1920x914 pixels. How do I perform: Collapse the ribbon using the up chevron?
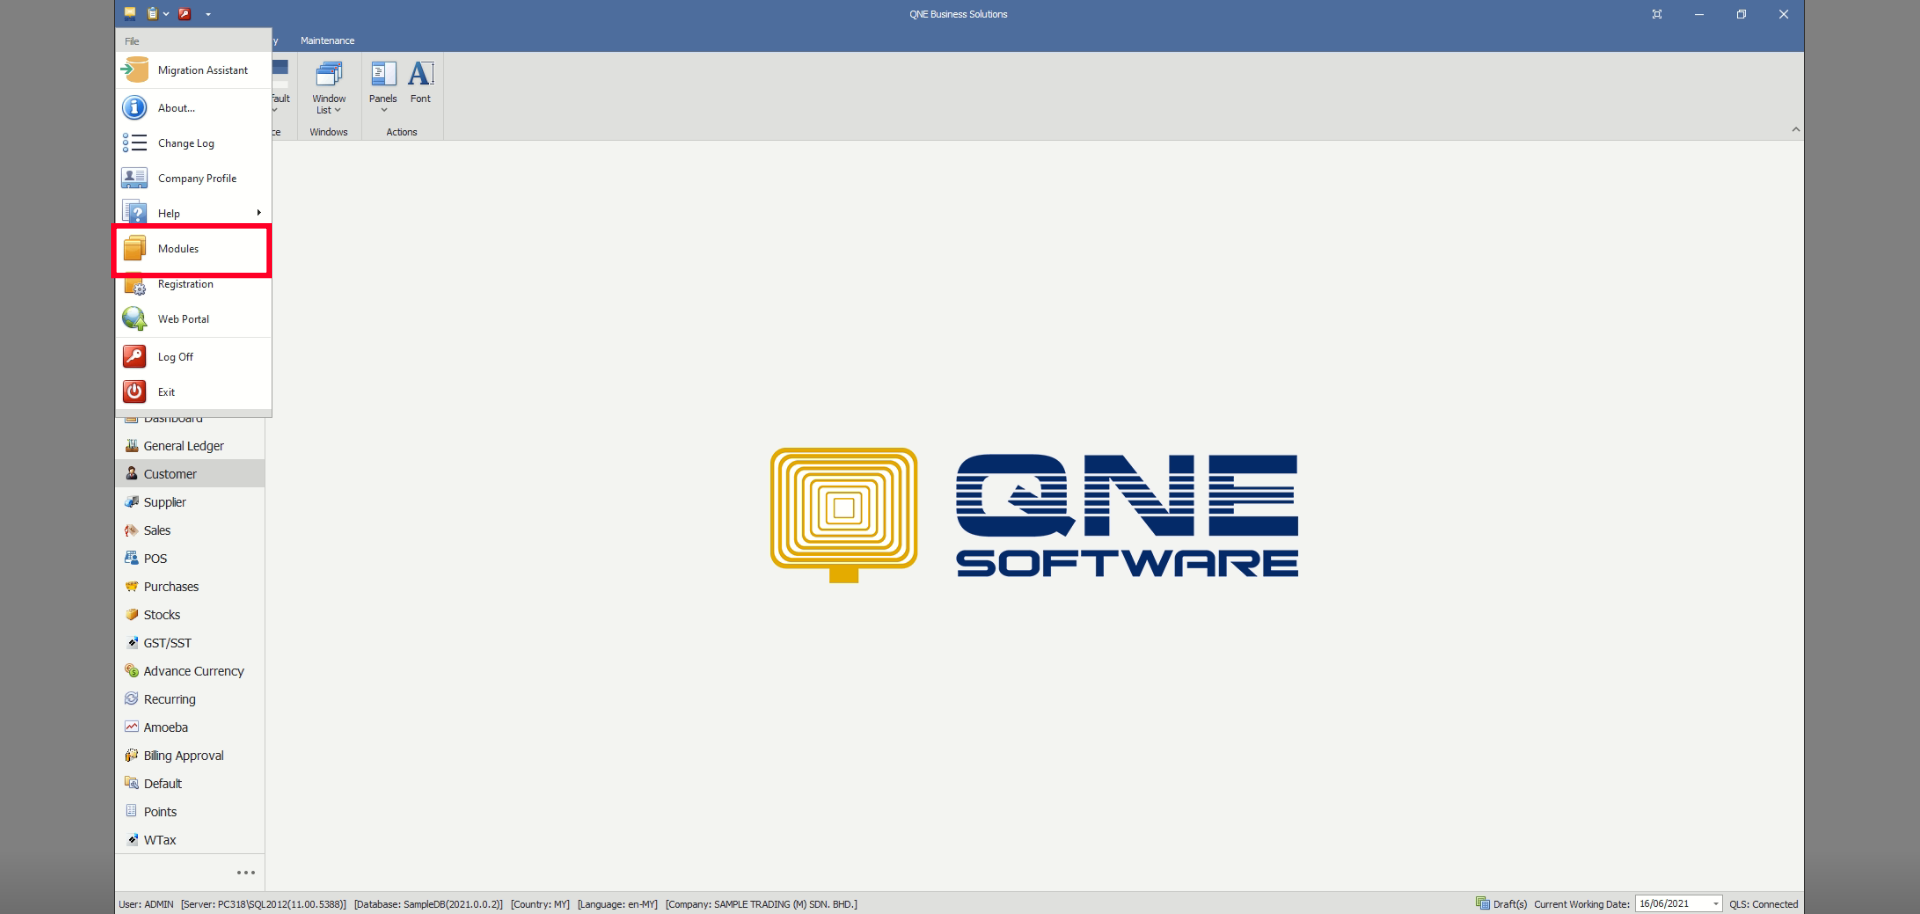click(x=1795, y=129)
